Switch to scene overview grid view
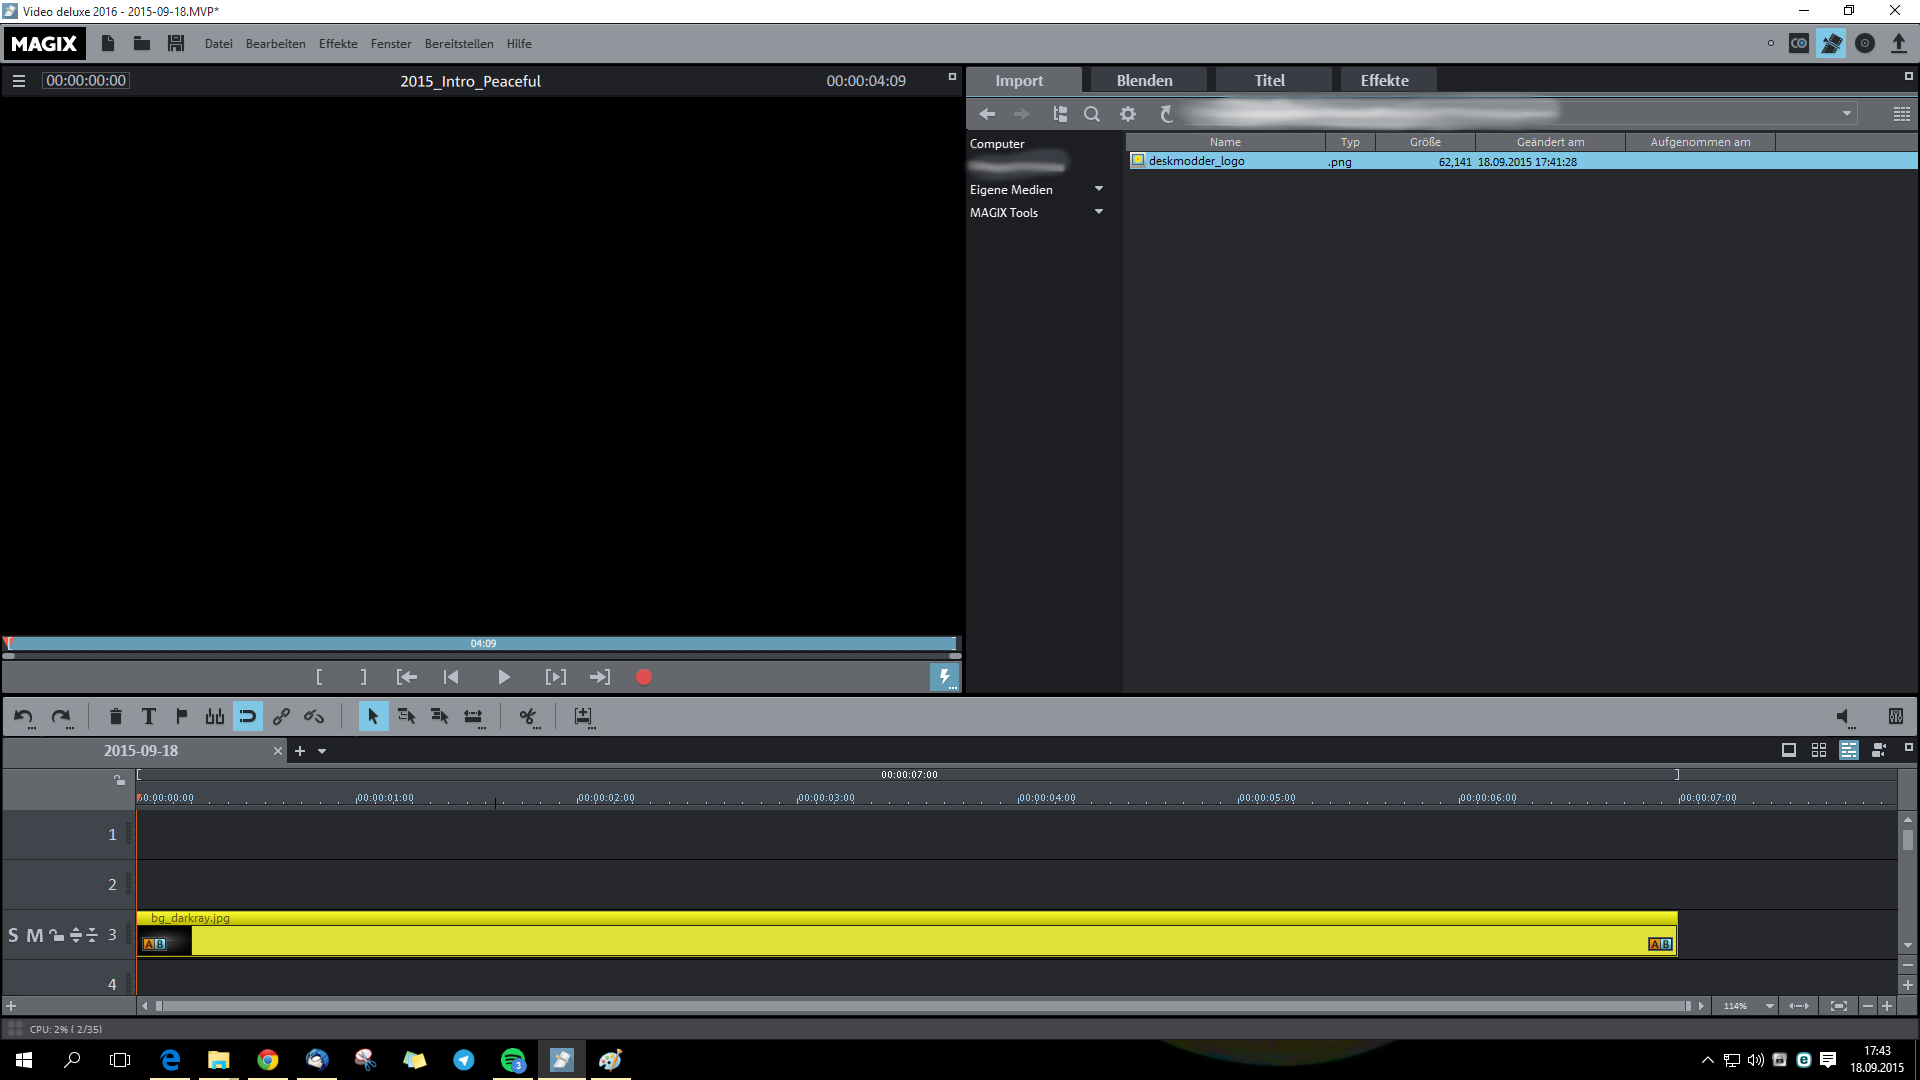1920x1080 pixels. pos(1819,750)
